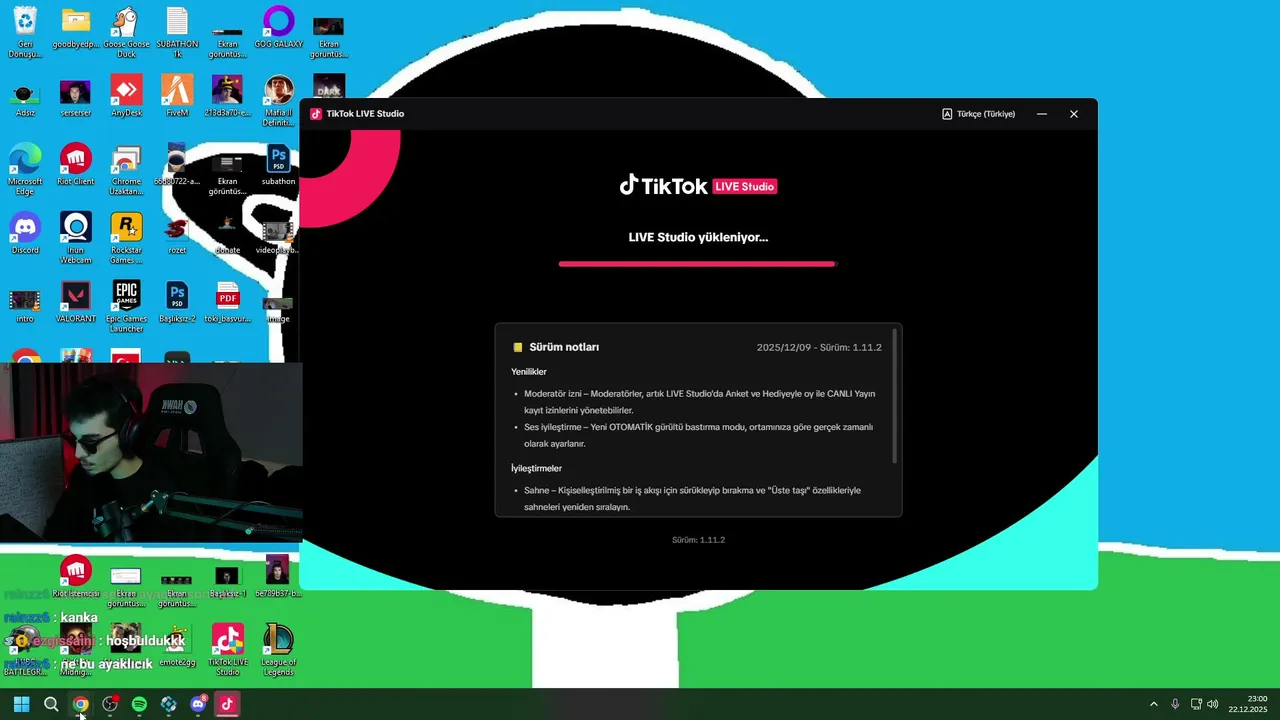This screenshot has width=1280, height=720.
Task: Select the Riot Client desktop shortcut
Action: 76,165
